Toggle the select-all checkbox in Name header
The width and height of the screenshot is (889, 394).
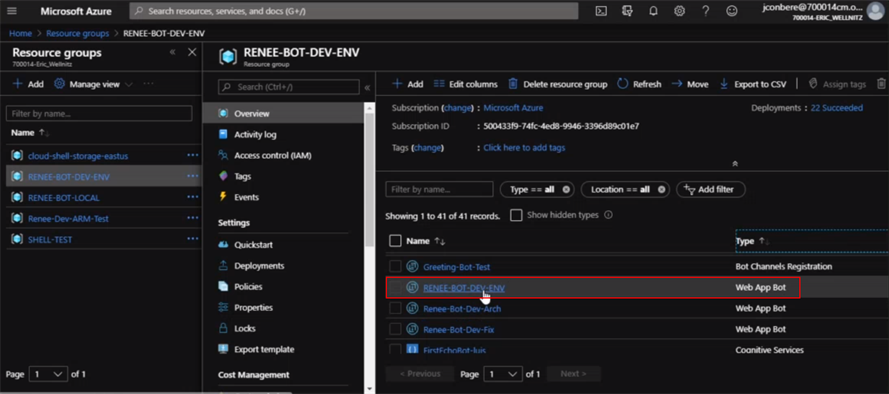[395, 241]
